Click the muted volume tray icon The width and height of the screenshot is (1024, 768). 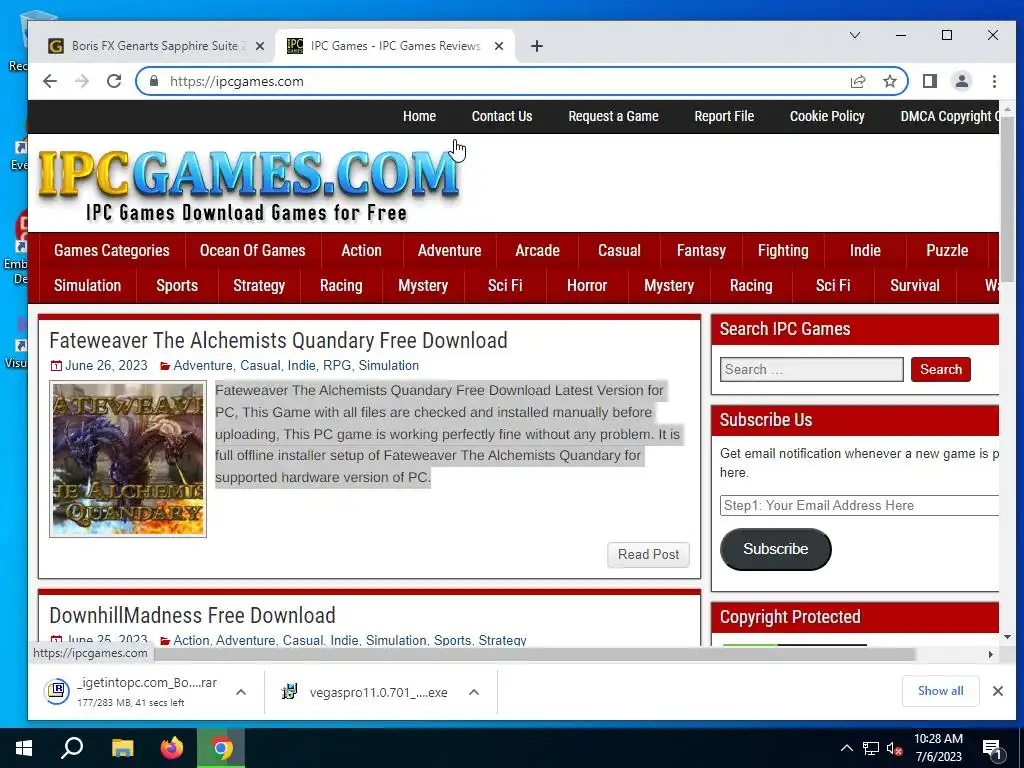point(893,748)
